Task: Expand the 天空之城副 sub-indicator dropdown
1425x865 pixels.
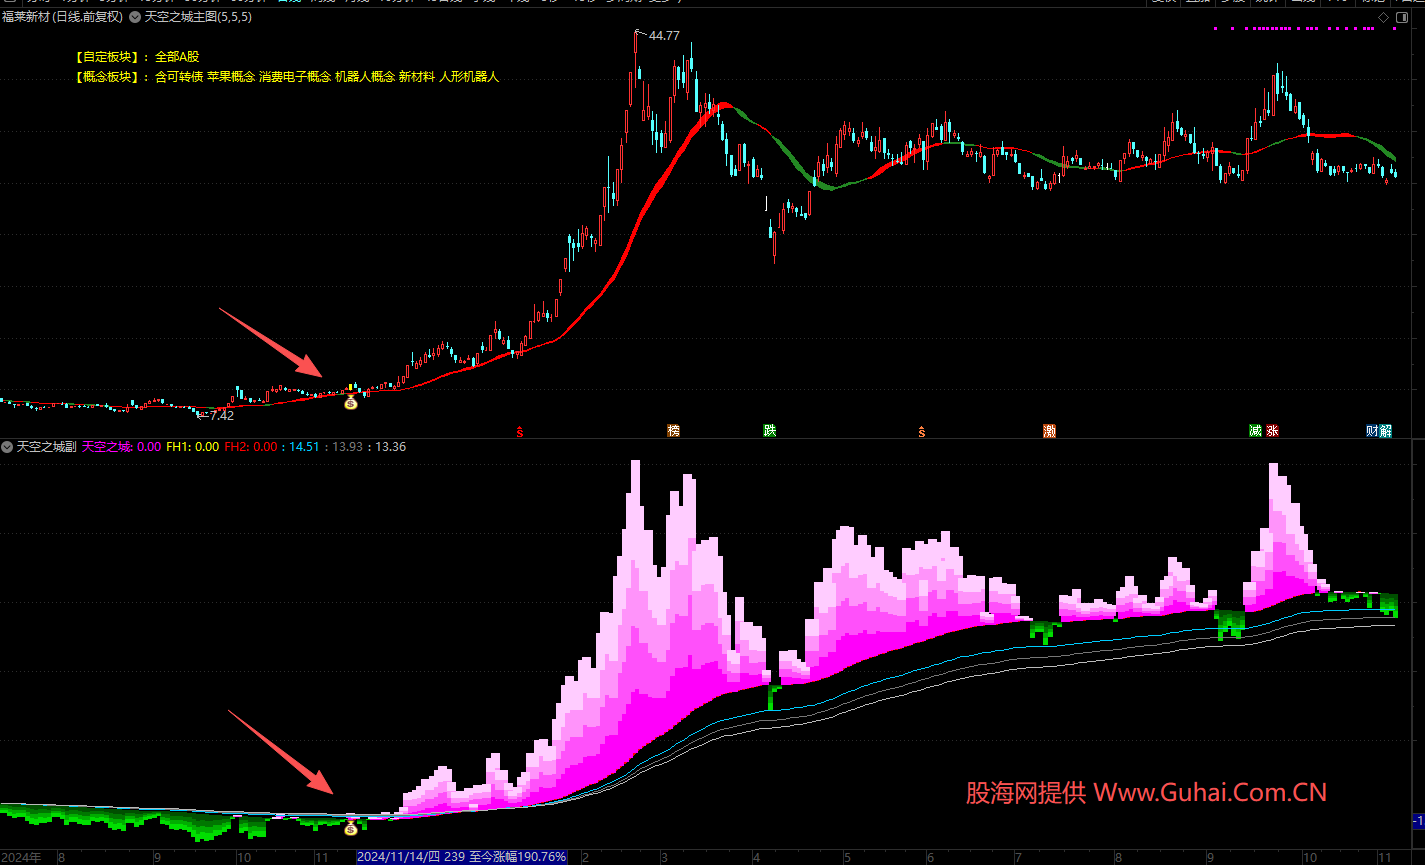Action: tap(8, 447)
